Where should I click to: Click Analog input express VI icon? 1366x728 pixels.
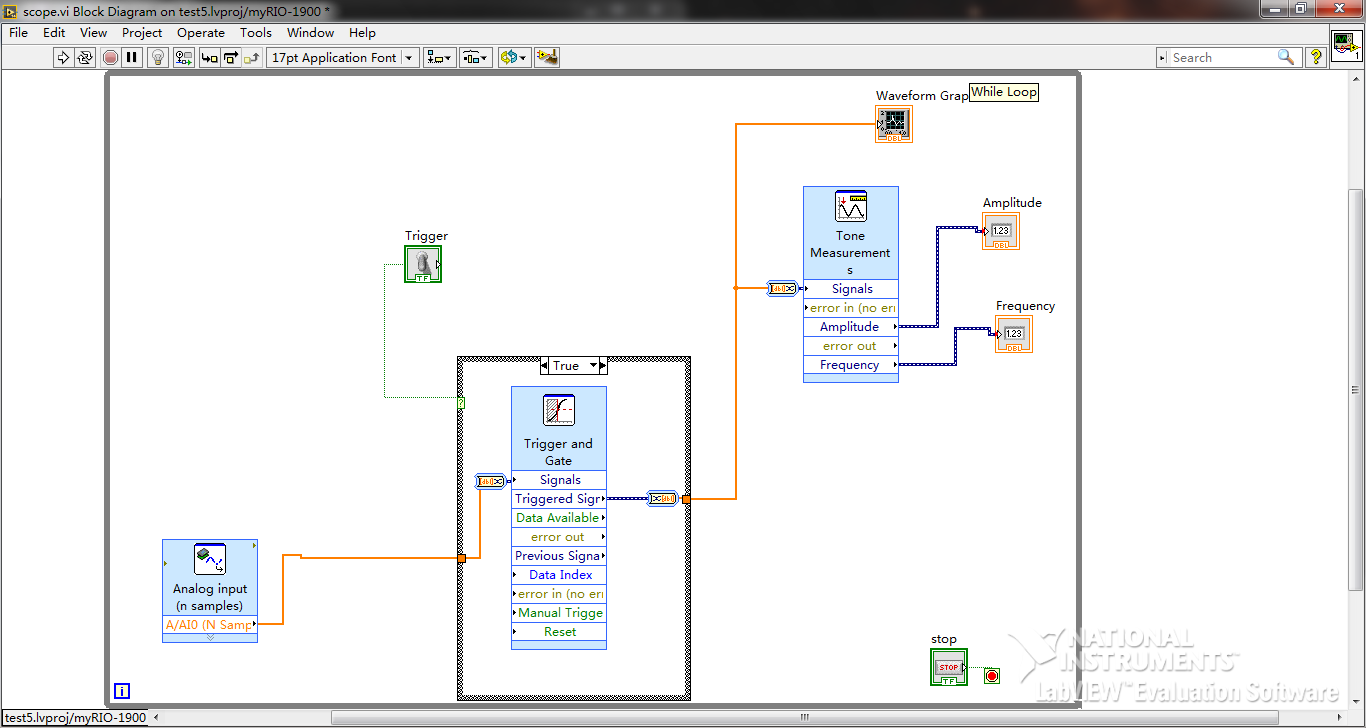point(210,559)
